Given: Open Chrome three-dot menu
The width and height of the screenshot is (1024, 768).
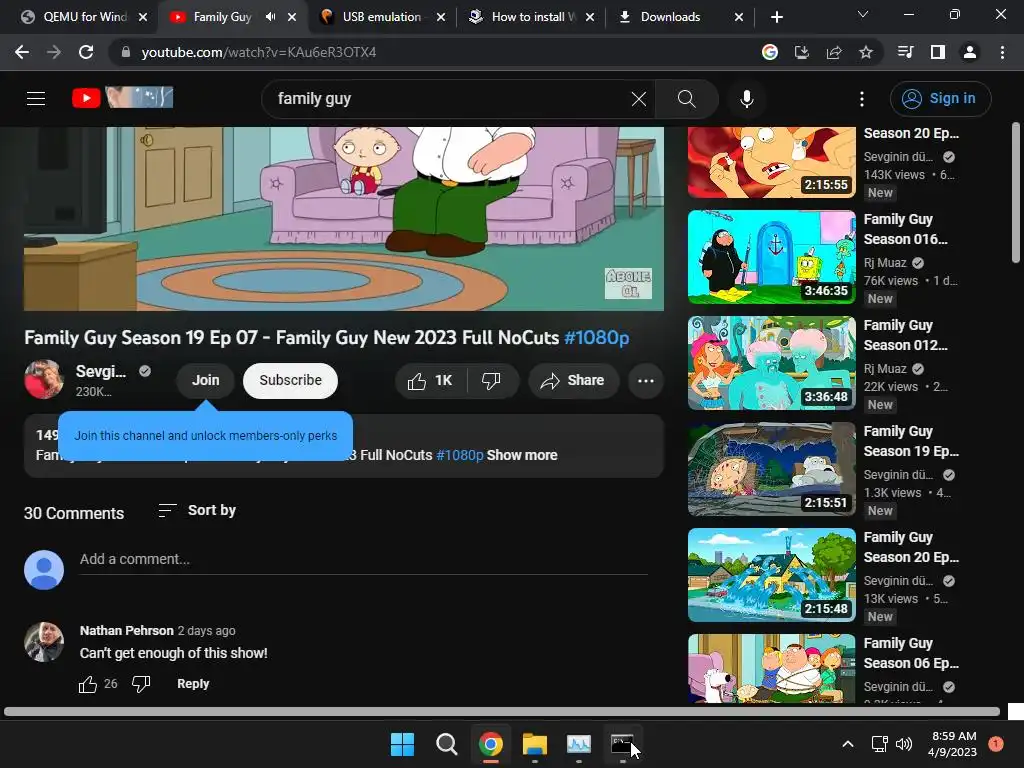Looking at the screenshot, I should pos(1002,52).
